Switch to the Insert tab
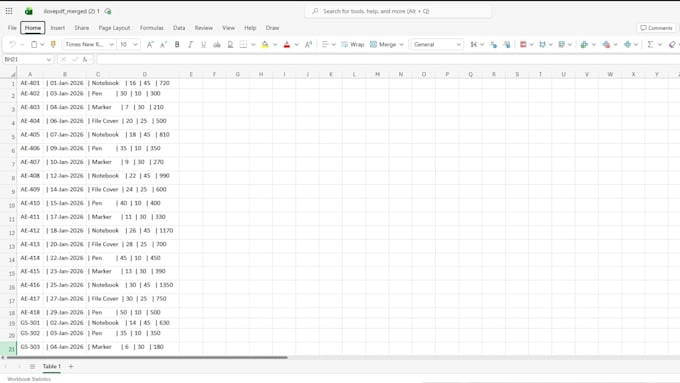Viewport: 680px width, 383px height. [x=58, y=28]
